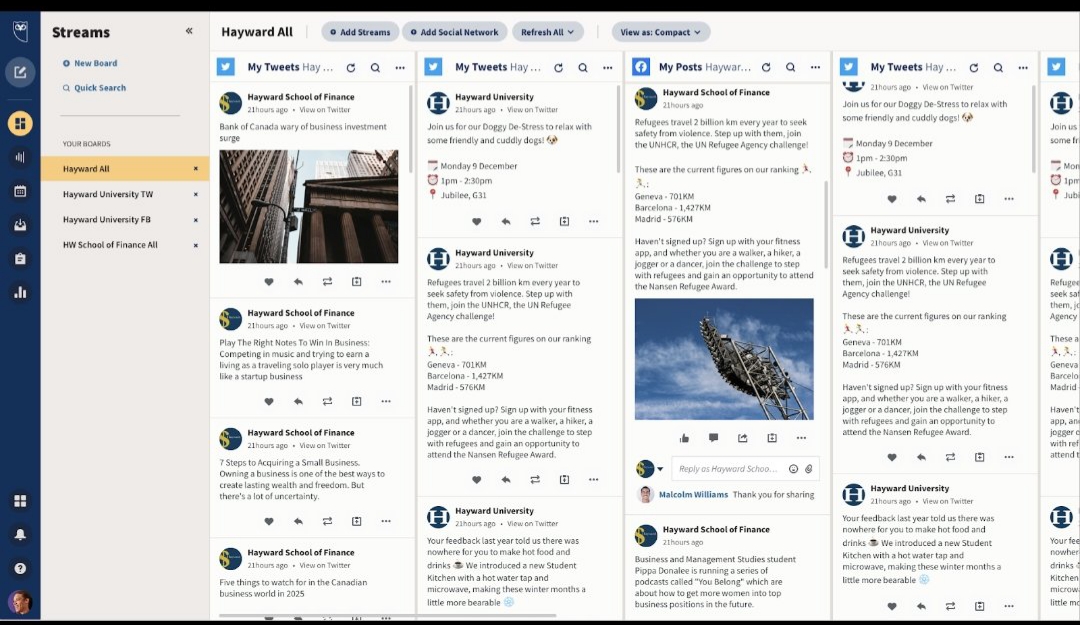Open more actions on 7 Steps tweet
This screenshot has height=625, width=1080.
click(x=386, y=521)
